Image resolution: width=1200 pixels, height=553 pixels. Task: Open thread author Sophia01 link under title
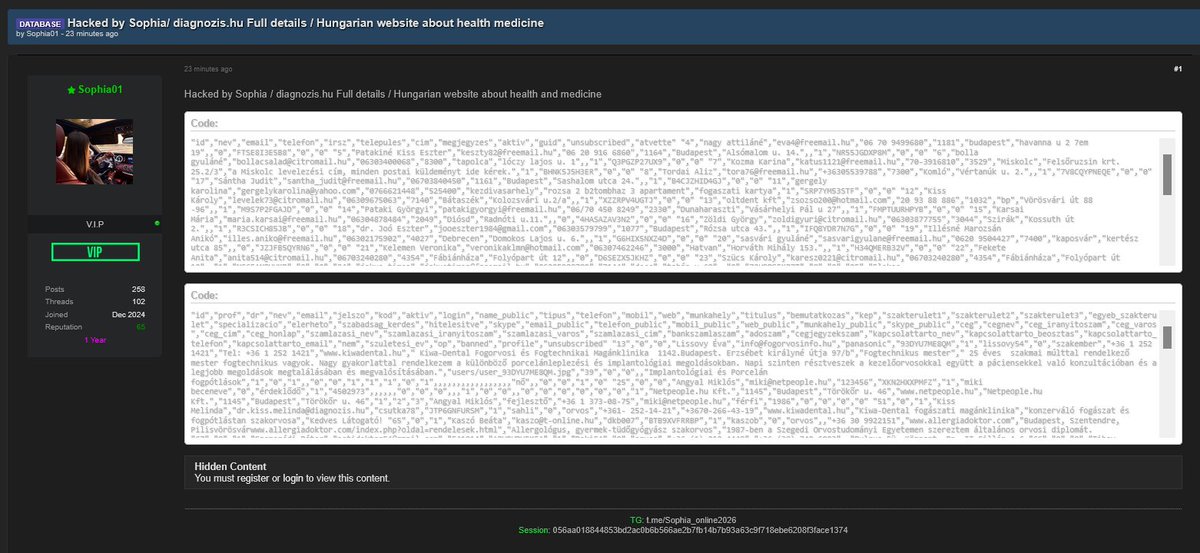(x=42, y=34)
